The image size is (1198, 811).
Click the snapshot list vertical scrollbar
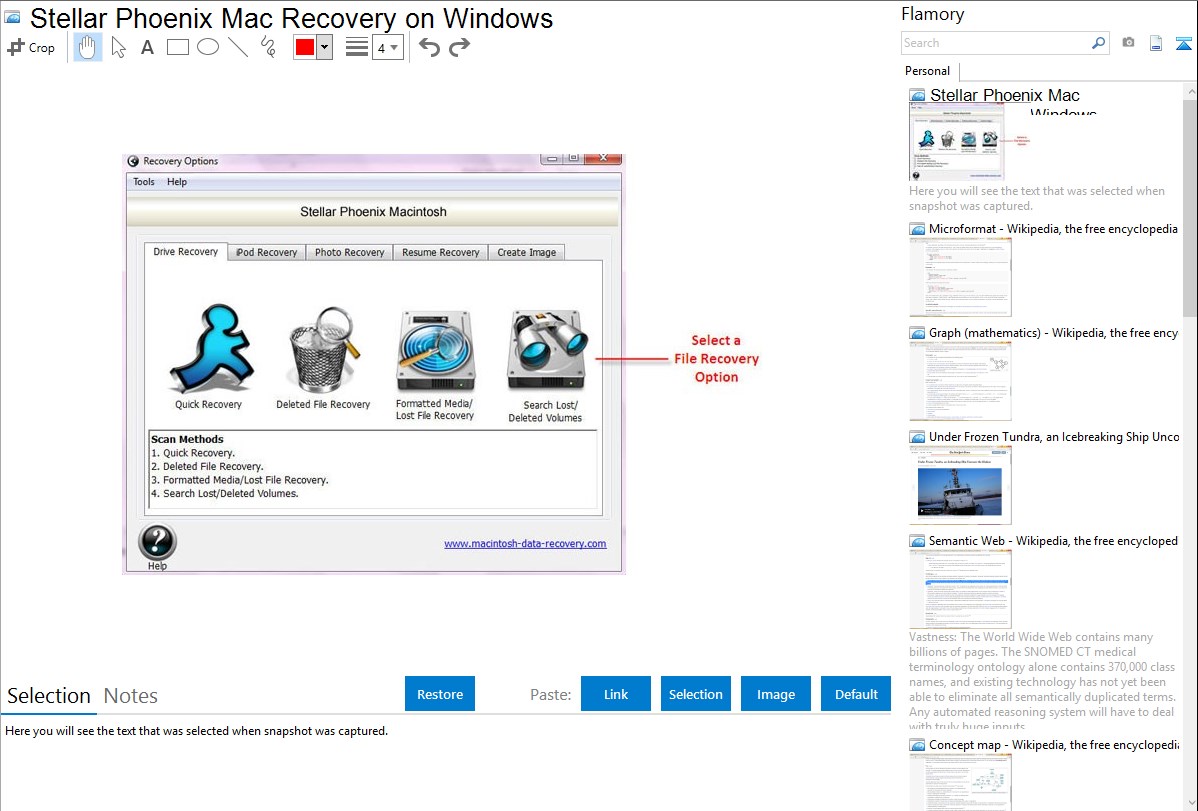pos(1190,207)
